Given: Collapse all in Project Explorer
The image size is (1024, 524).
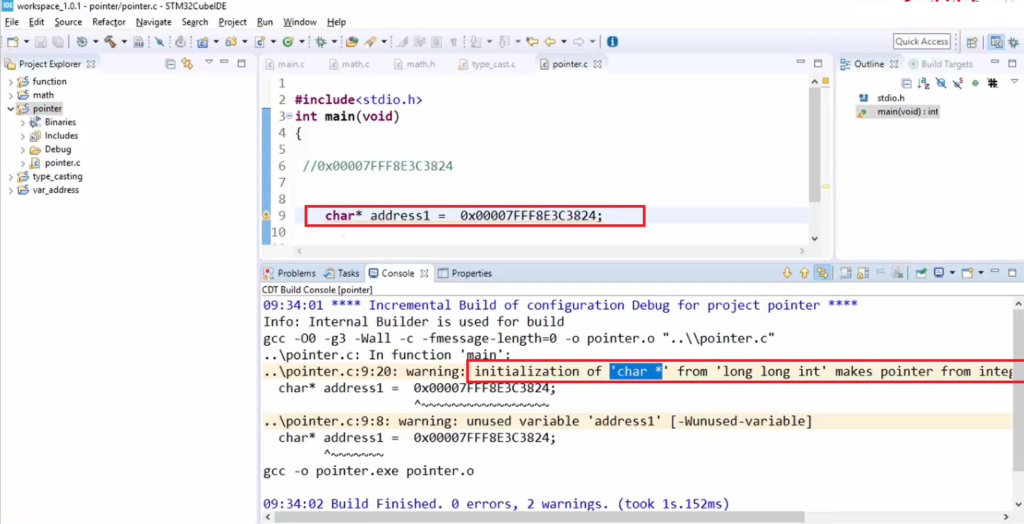Looking at the screenshot, I should tap(170, 64).
